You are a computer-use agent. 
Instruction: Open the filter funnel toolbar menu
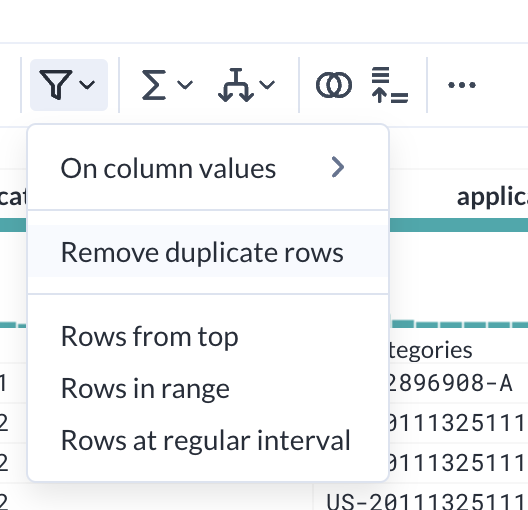point(69,85)
